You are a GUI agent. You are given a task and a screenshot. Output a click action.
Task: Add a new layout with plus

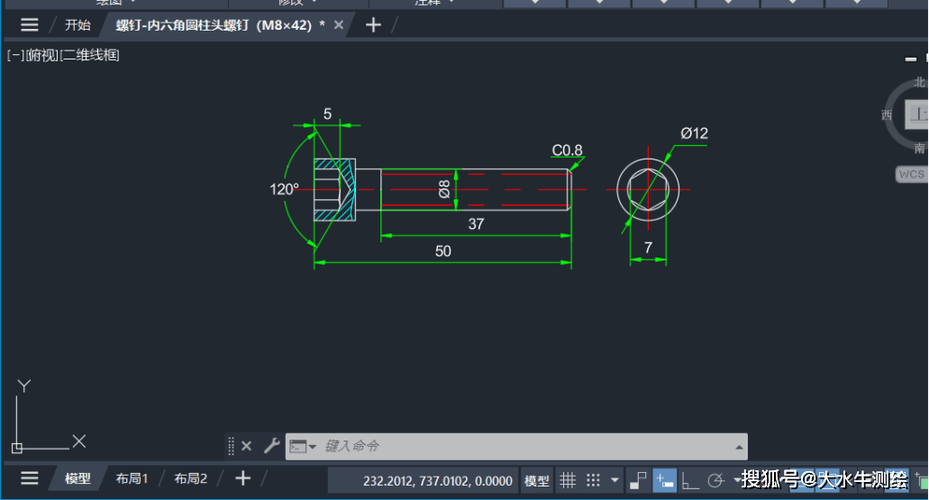point(242,479)
